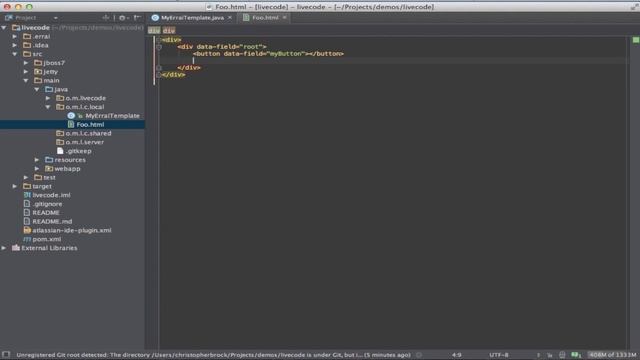The image size is (640, 360).
Task: Close the MyErraiTemplate.java tab
Action: coord(230,18)
